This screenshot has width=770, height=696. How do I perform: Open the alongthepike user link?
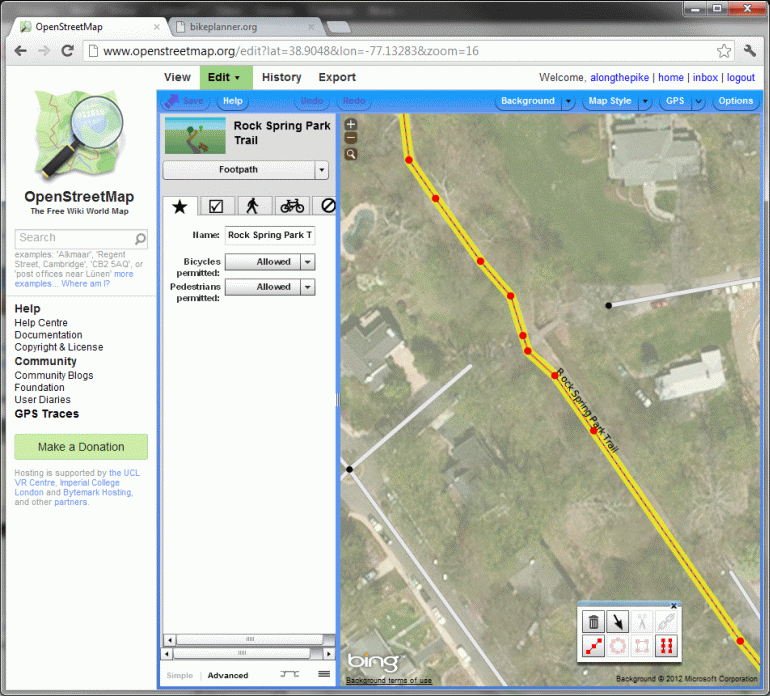(619, 78)
